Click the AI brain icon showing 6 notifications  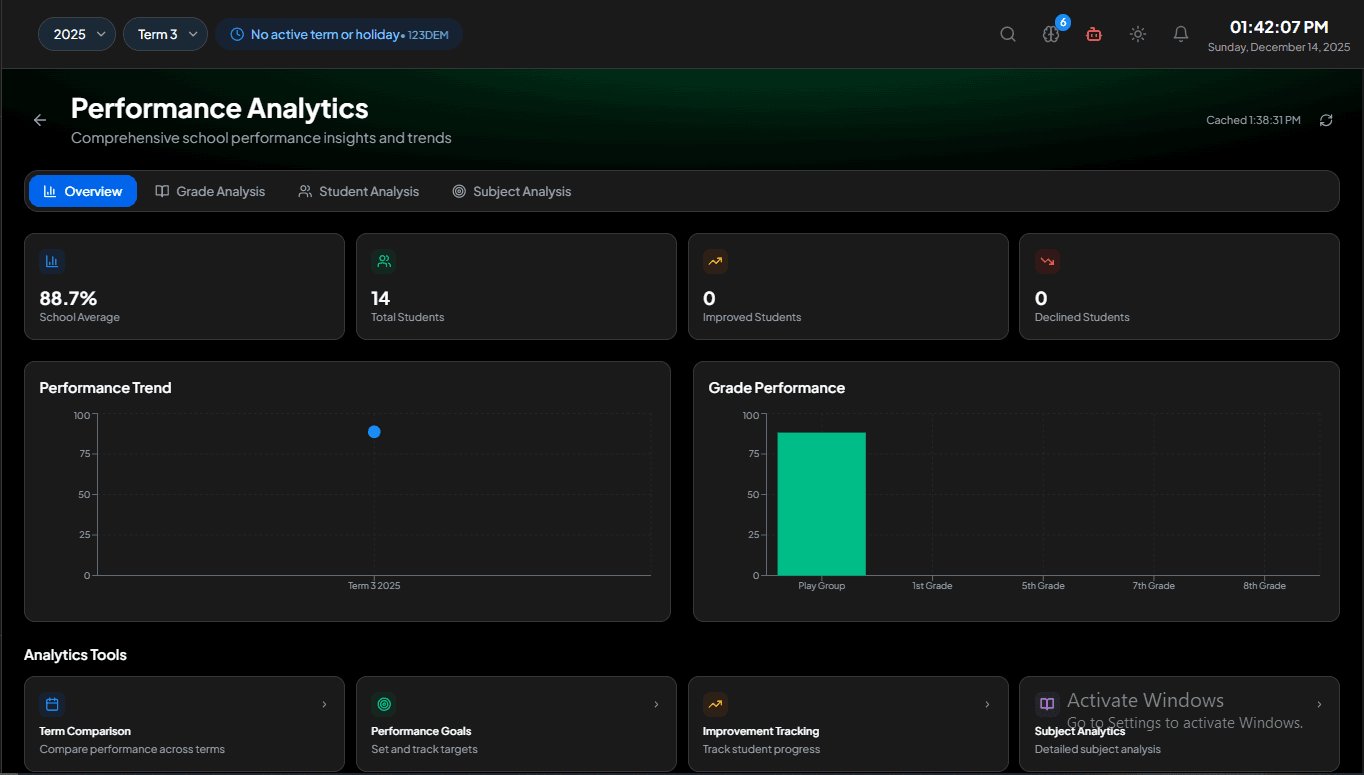(1051, 34)
